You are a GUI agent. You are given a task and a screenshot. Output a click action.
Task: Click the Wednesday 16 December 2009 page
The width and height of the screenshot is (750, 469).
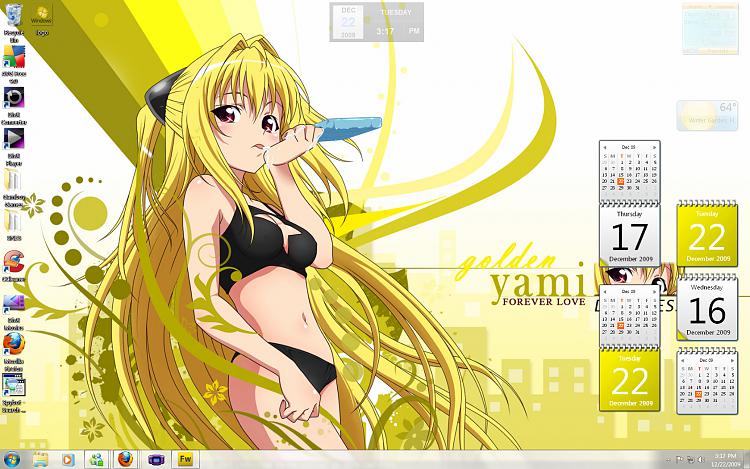point(707,309)
